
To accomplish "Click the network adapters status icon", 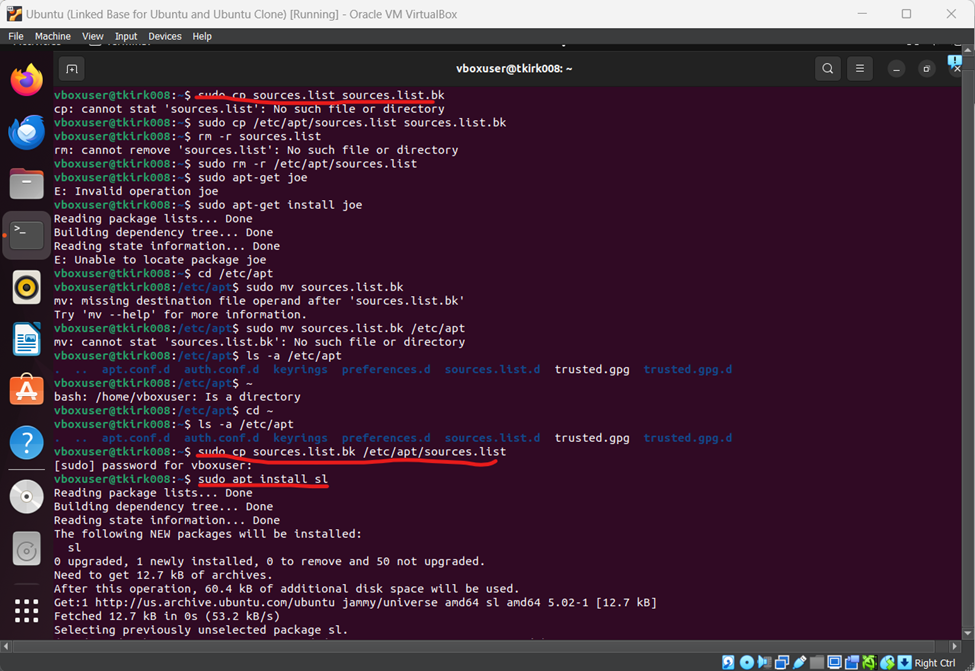I will pos(782,662).
